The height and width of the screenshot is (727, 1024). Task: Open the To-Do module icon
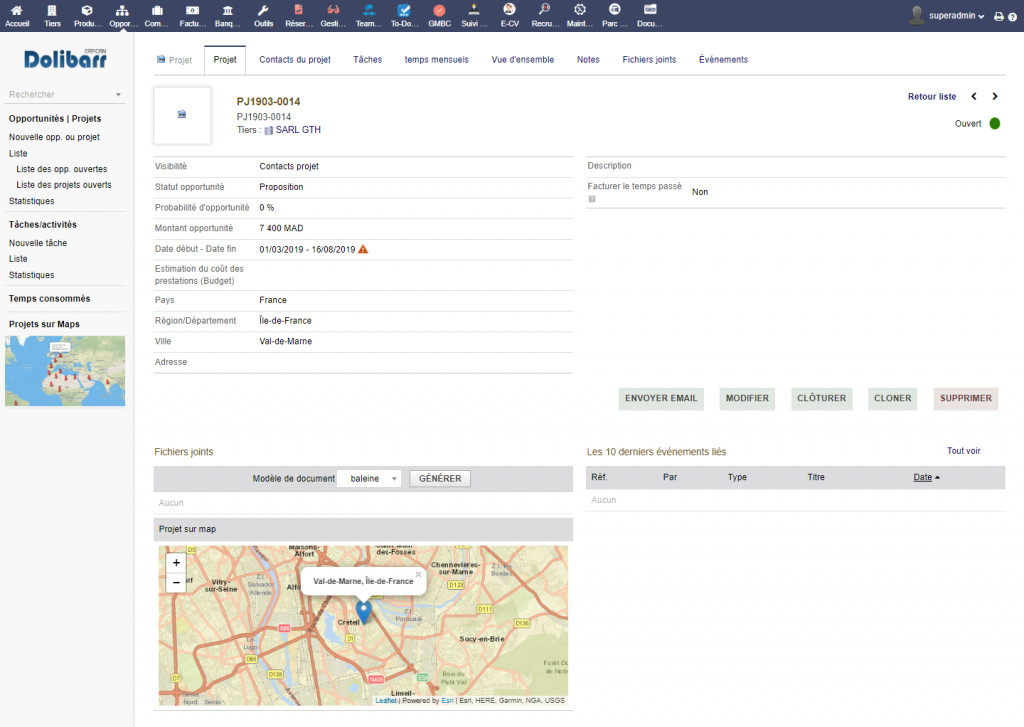[404, 10]
